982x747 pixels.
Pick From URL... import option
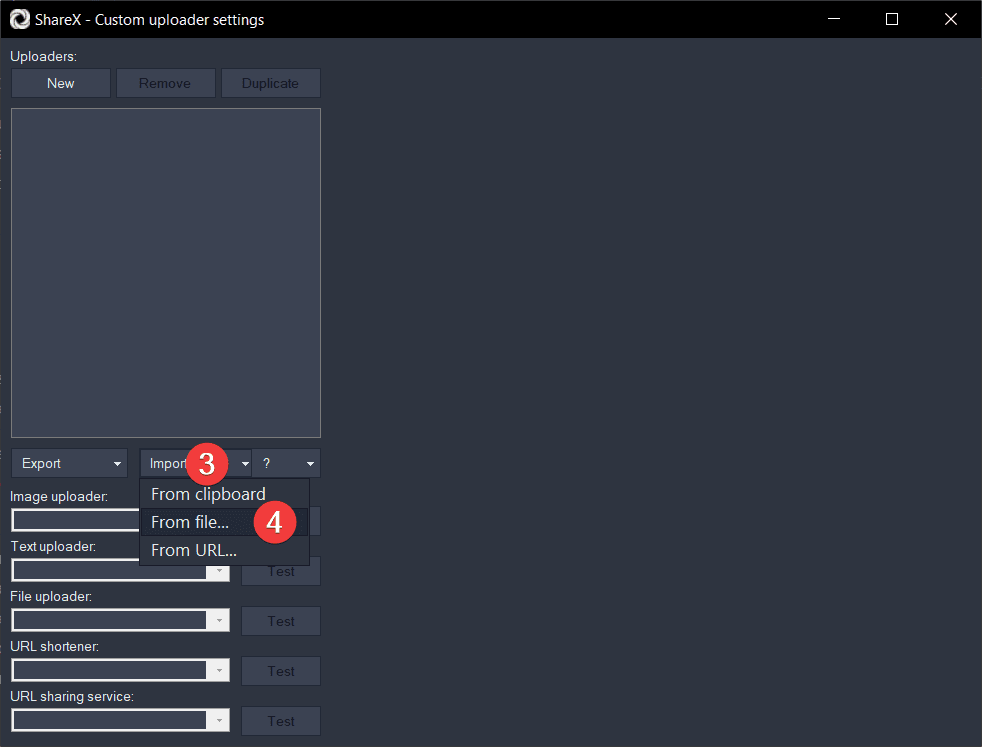(194, 550)
